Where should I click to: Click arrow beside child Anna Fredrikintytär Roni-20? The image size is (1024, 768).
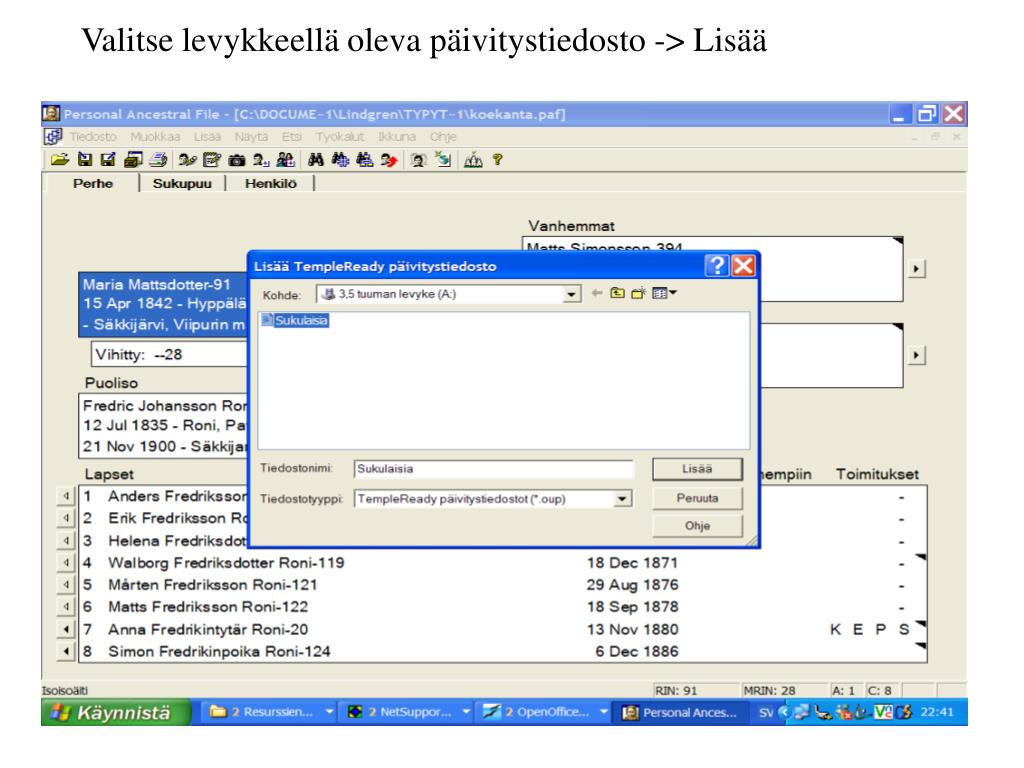pyautogui.click(x=66, y=630)
